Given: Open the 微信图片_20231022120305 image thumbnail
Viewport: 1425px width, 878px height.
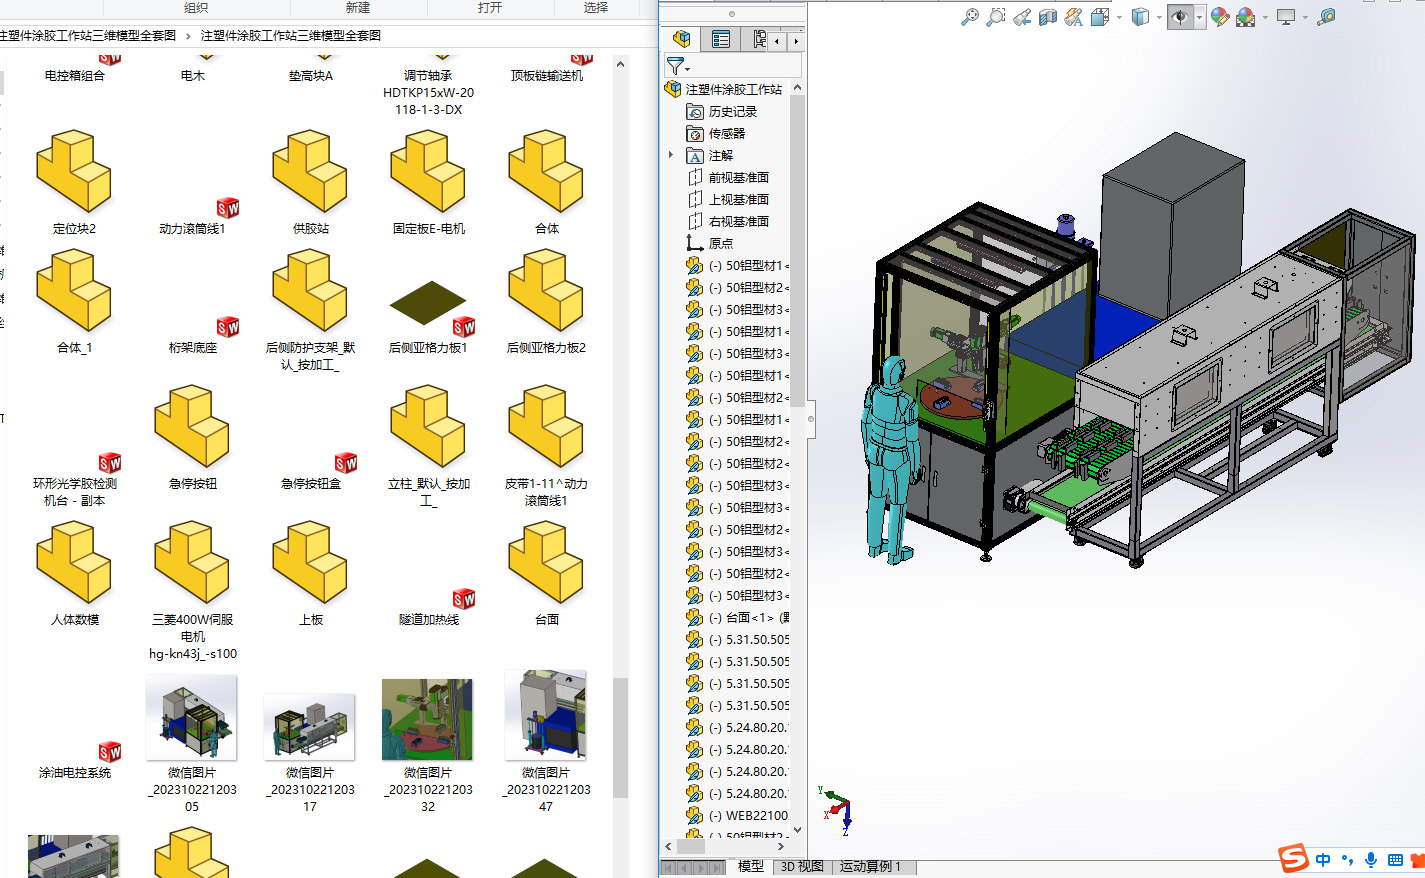Looking at the screenshot, I should pos(191,718).
